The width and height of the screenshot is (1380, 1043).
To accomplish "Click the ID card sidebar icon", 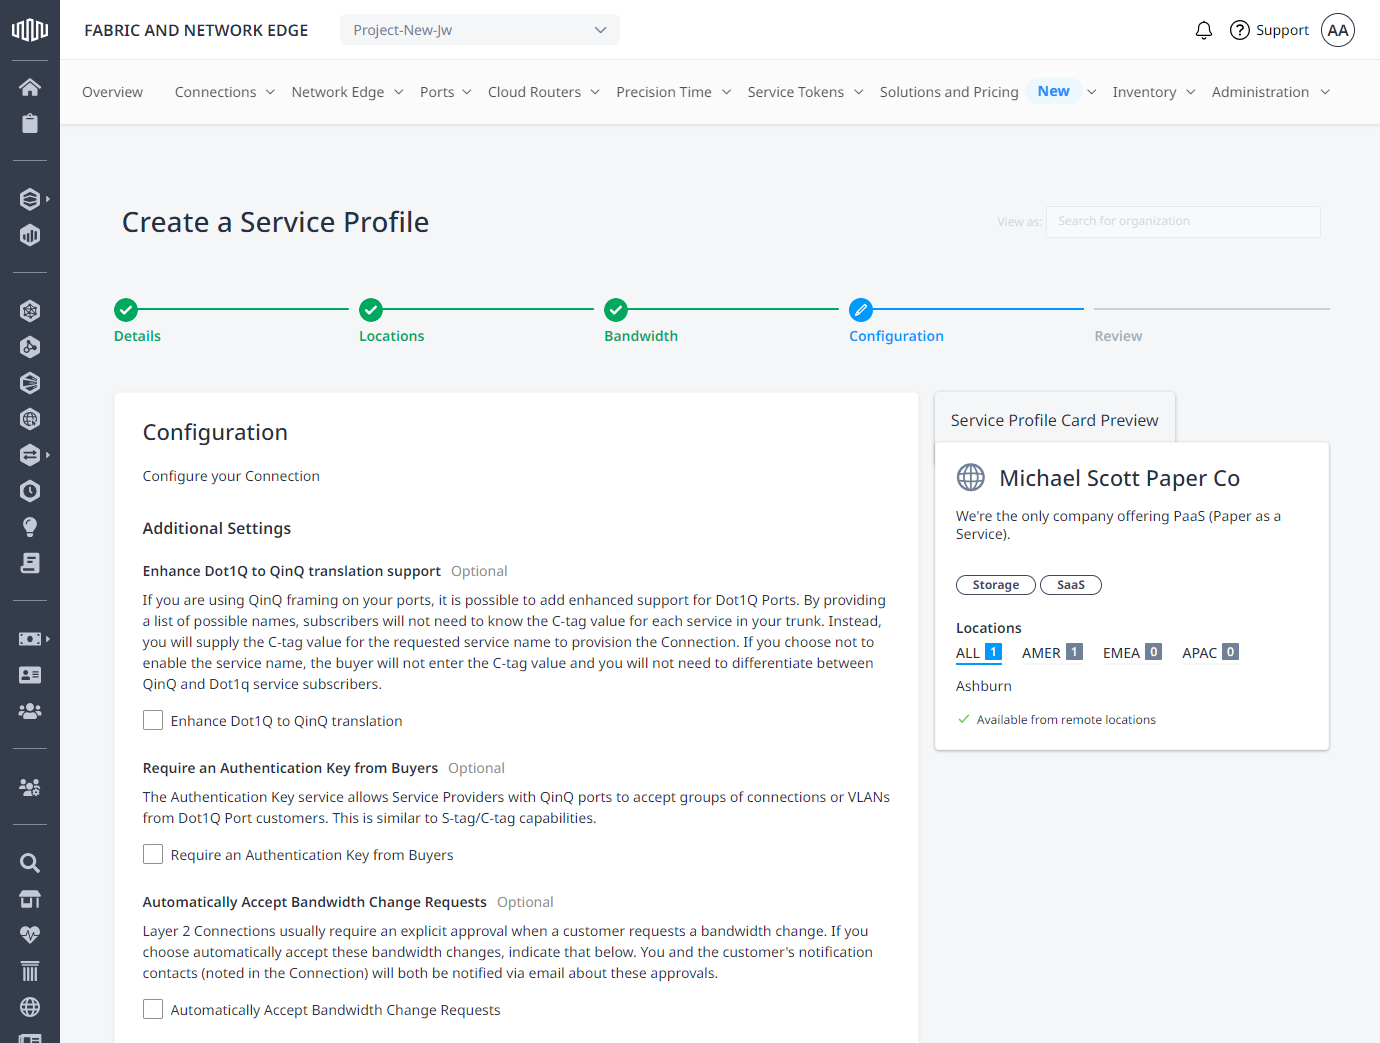I will 30,675.
